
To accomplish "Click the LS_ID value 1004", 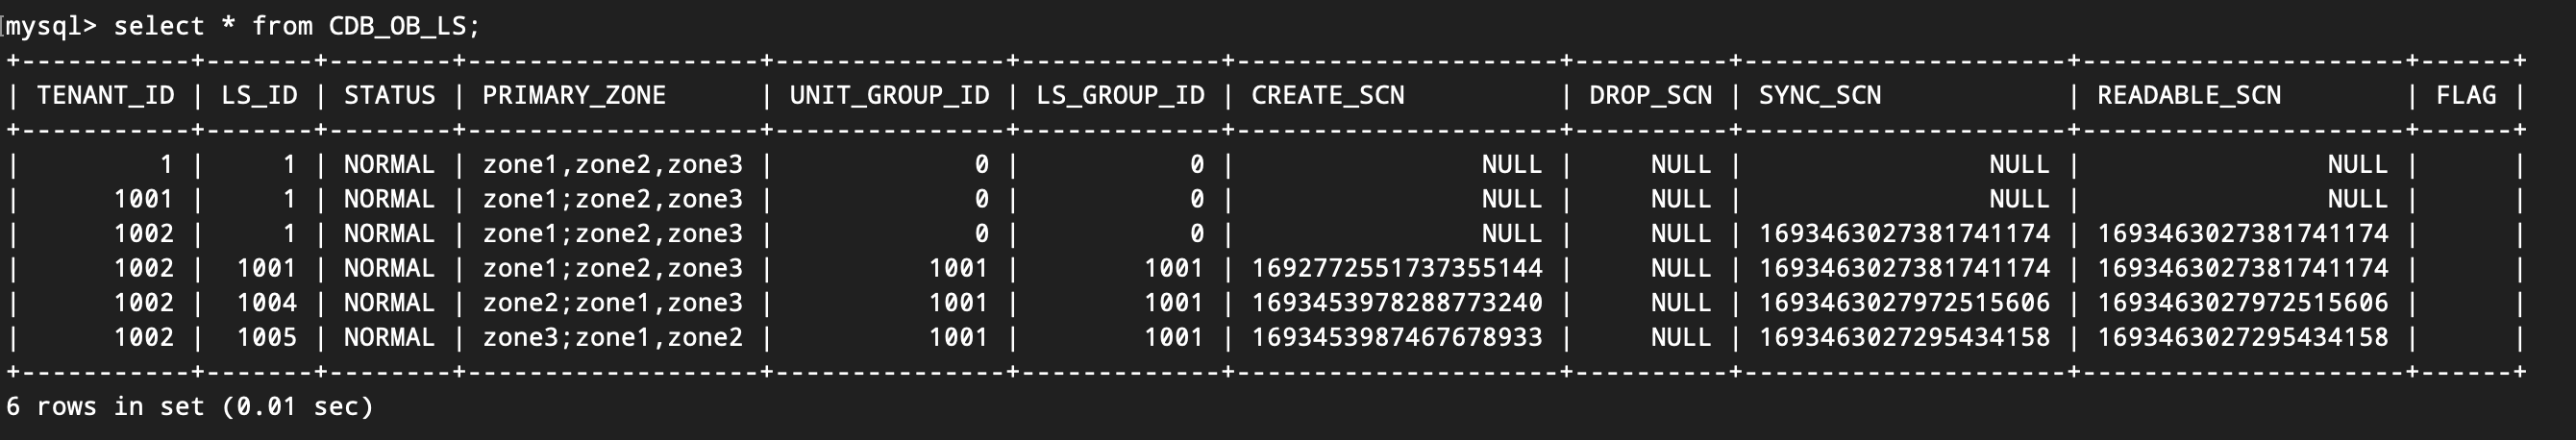I will 267,303.
